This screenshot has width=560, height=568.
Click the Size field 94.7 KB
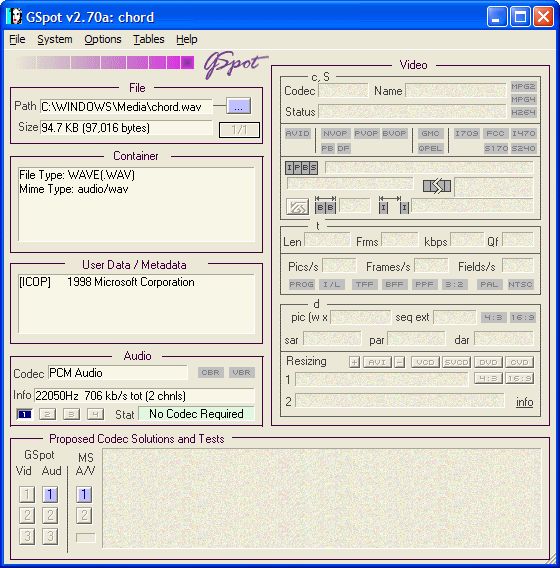(126, 128)
